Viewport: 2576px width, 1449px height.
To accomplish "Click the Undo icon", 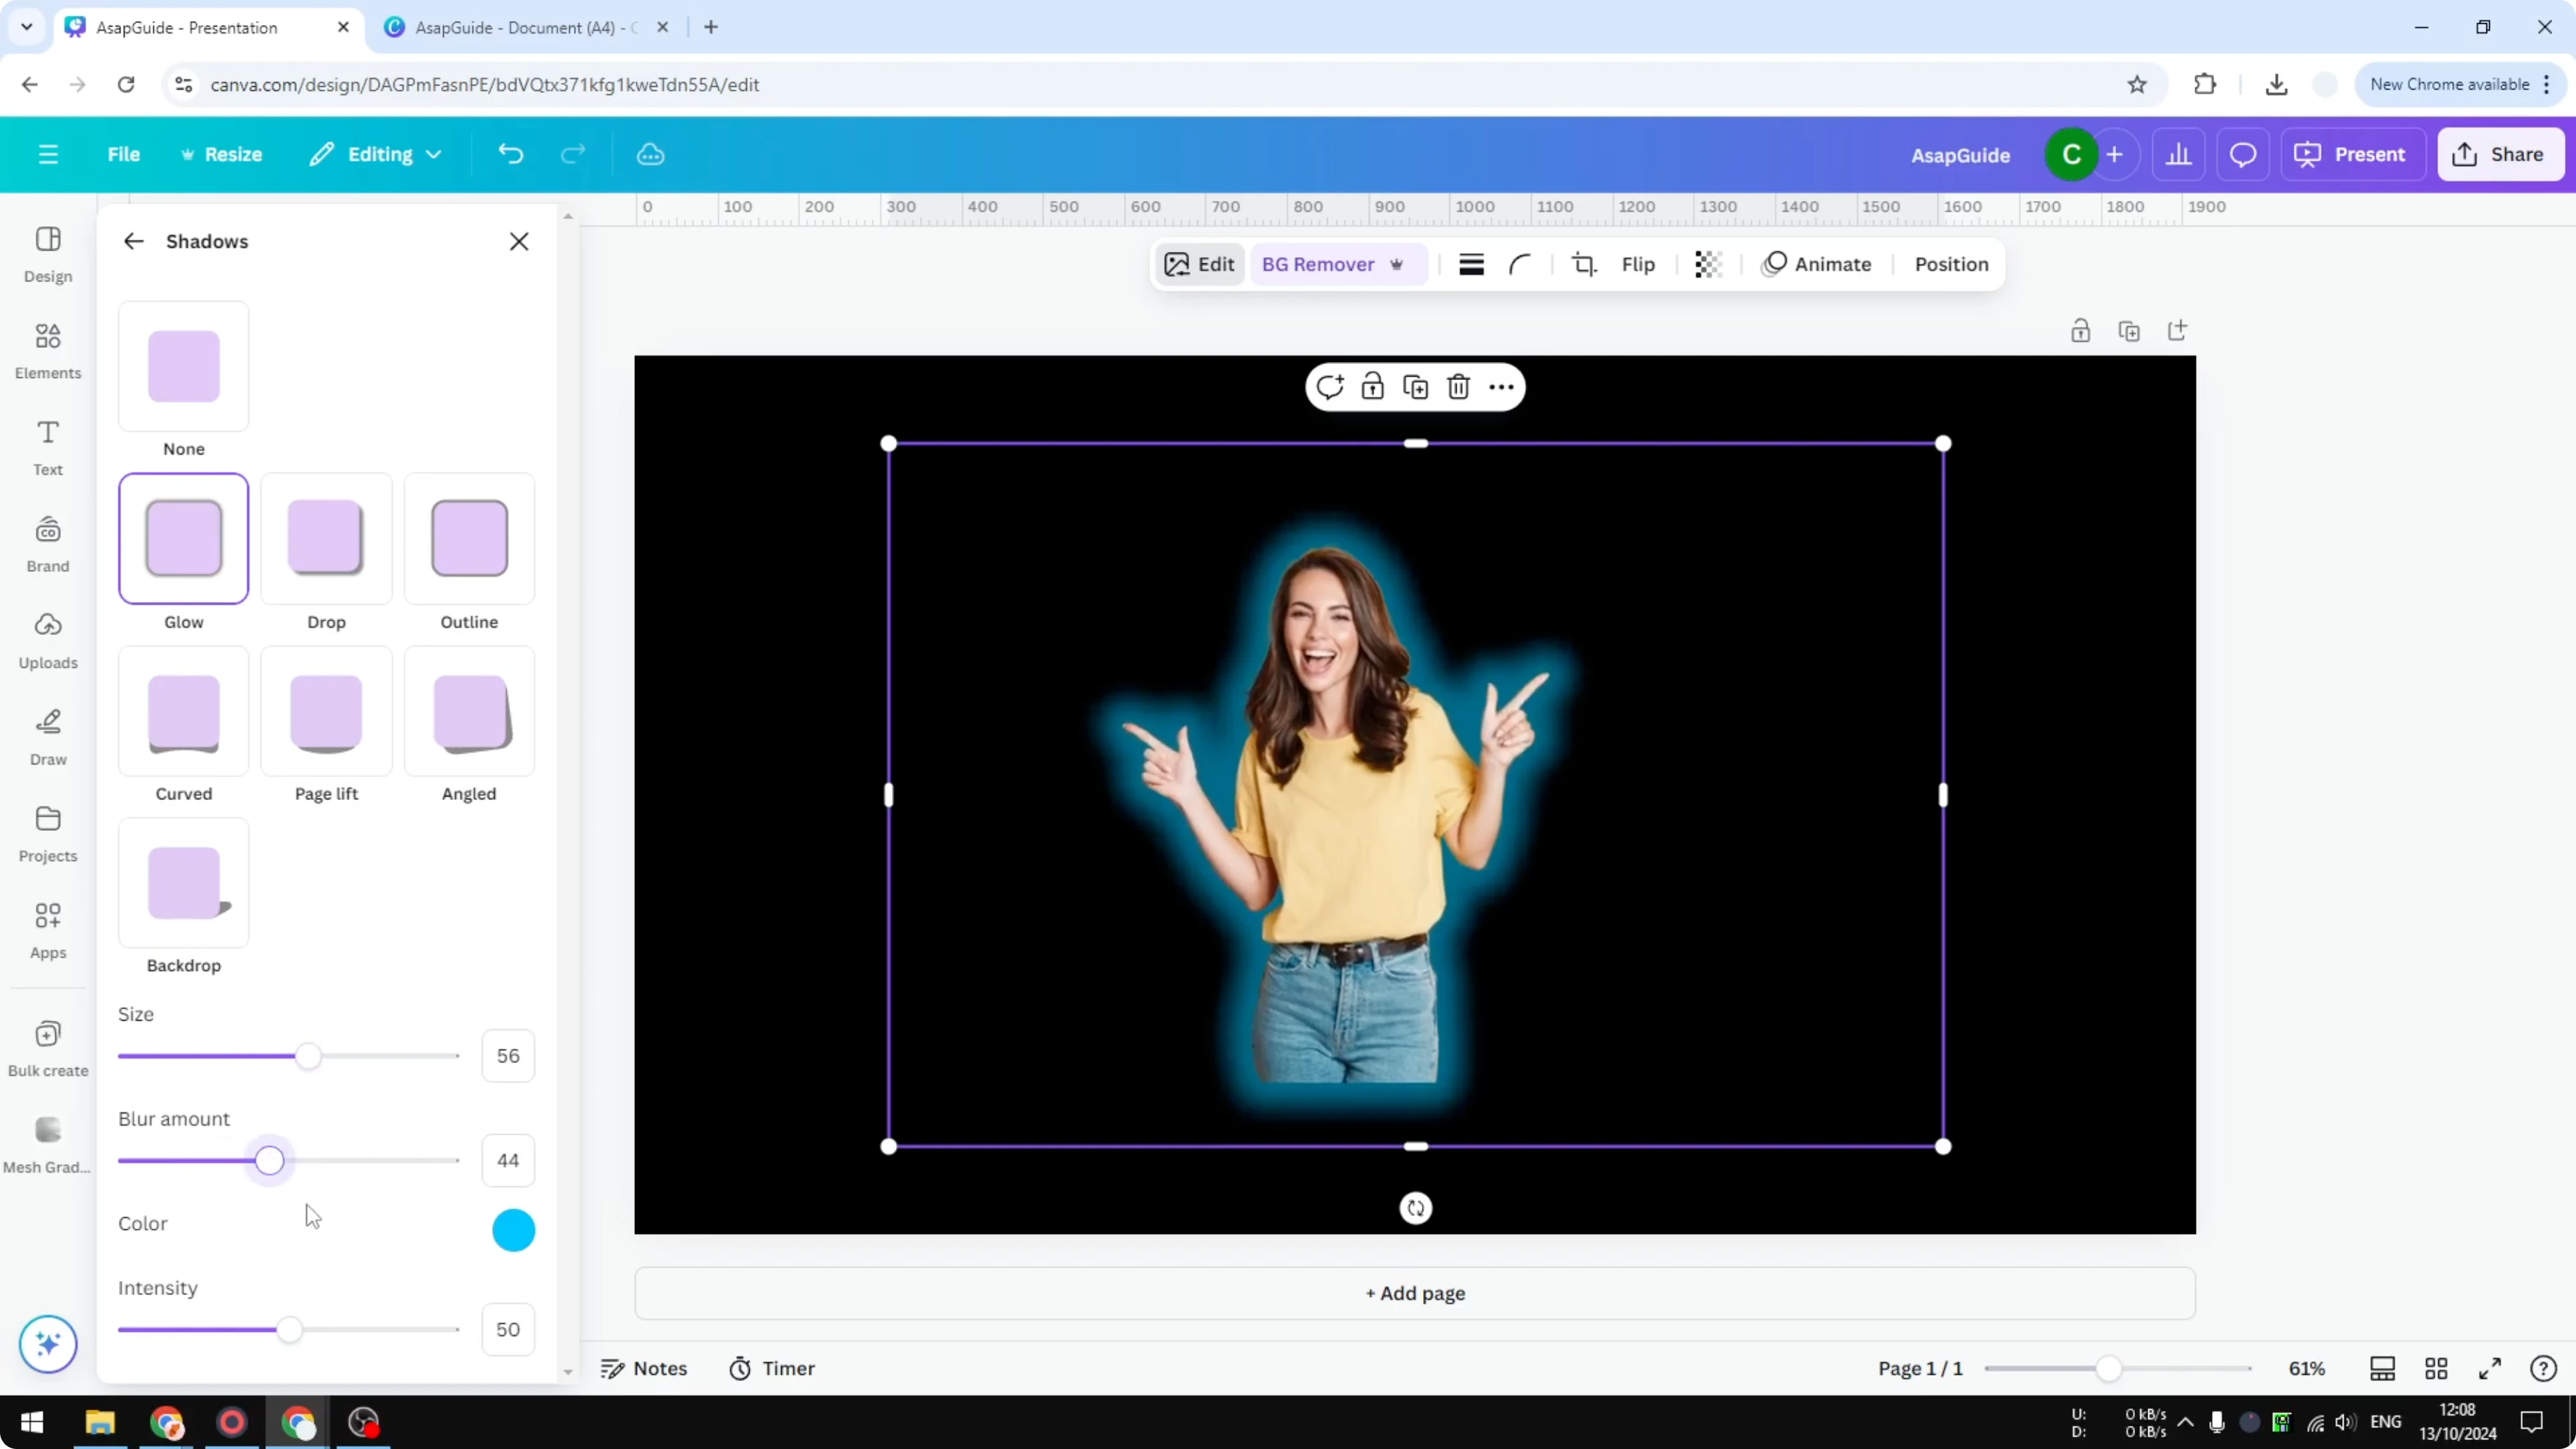I will click(x=510, y=153).
